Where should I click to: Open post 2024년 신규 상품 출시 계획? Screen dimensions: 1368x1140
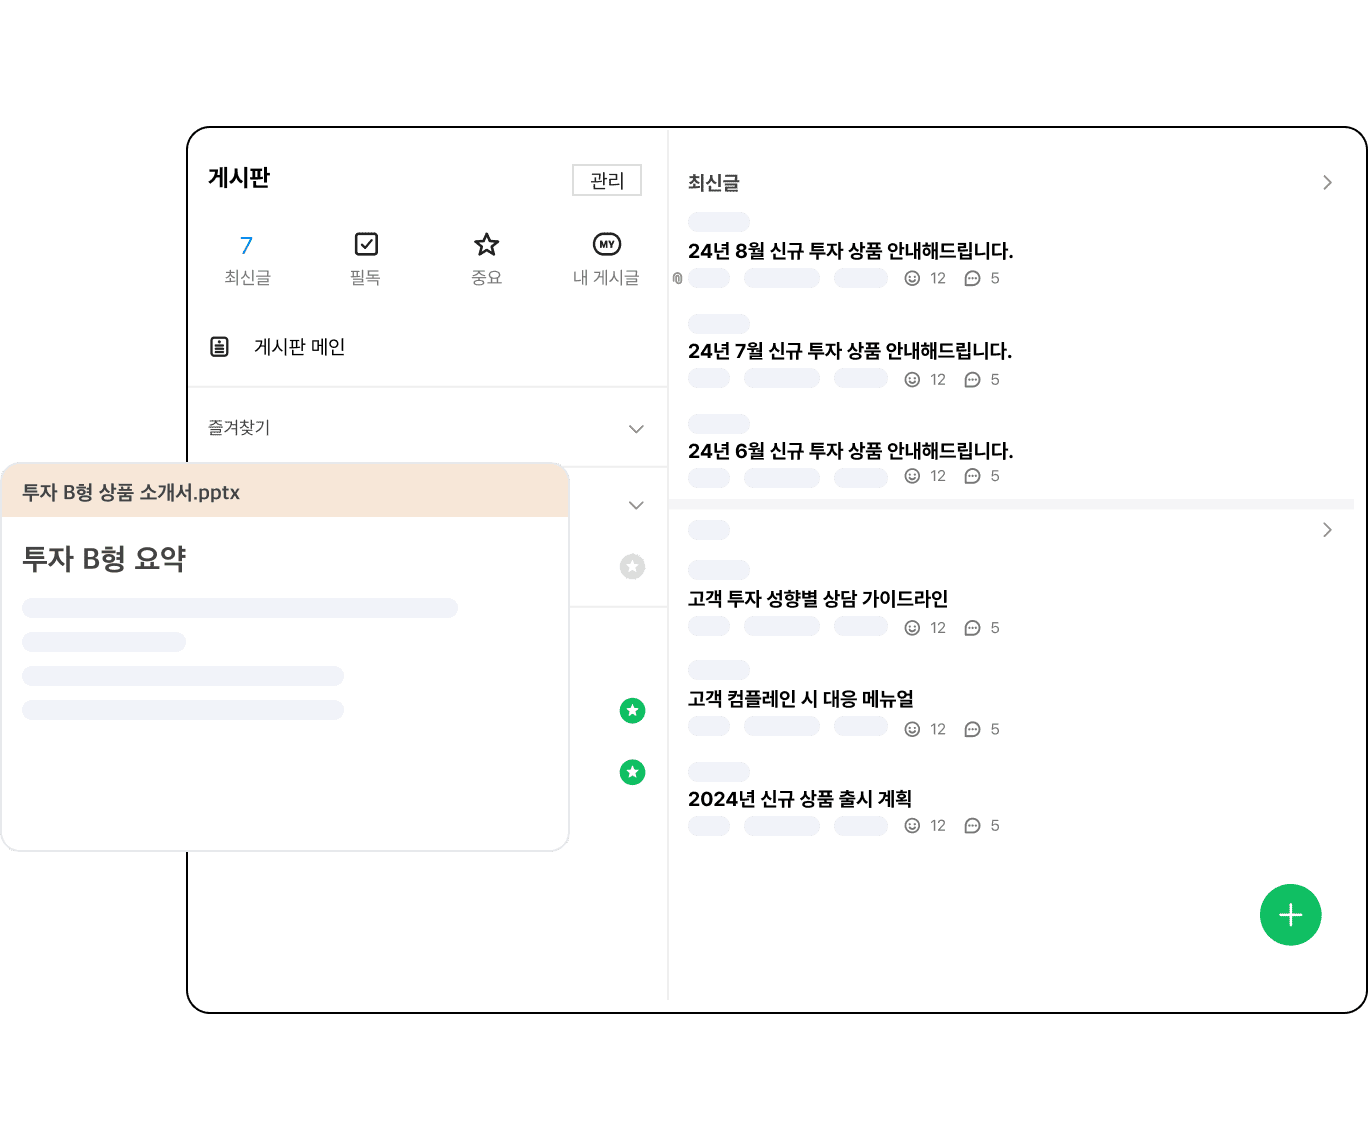(800, 799)
